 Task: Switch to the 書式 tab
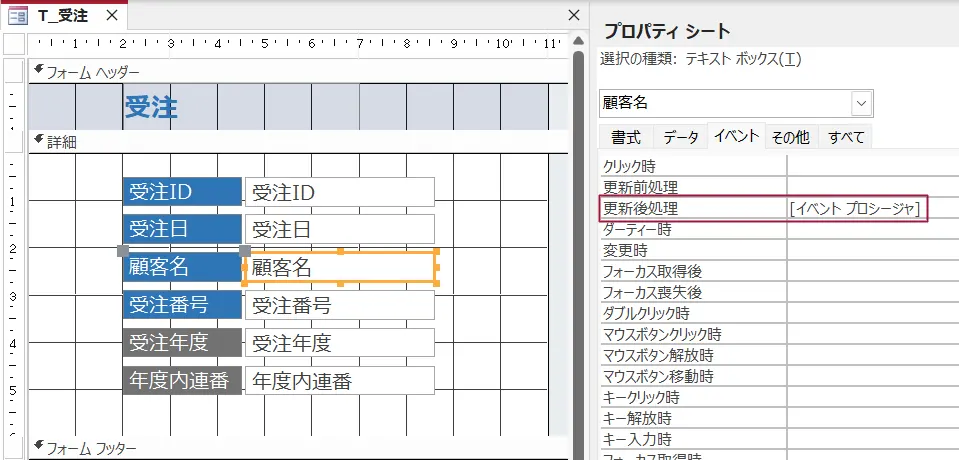tap(626, 138)
